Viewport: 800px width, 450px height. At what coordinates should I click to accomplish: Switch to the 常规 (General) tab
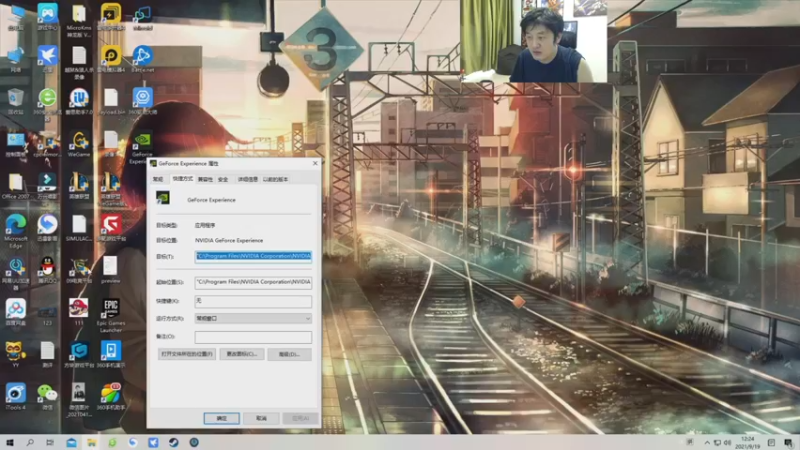pos(158,179)
